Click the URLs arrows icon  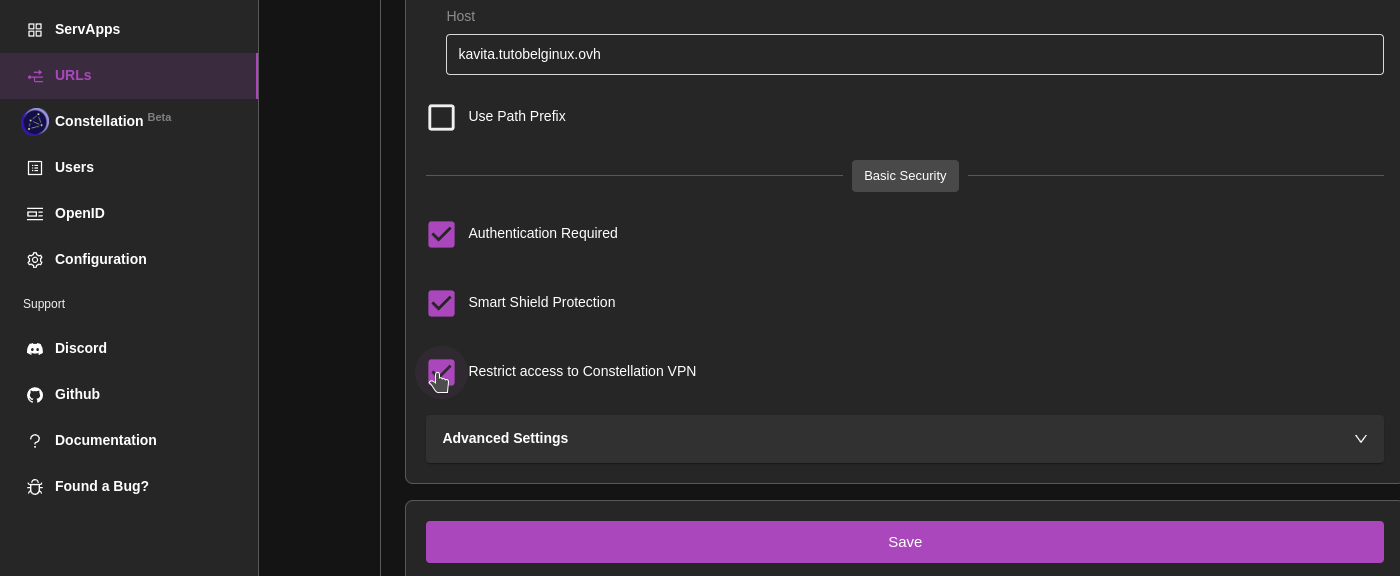(35, 76)
